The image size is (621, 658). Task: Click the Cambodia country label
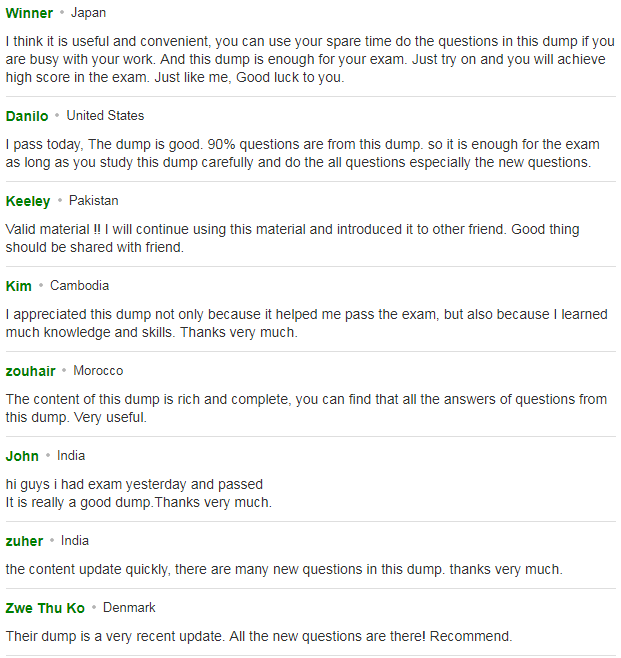[x=79, y=286]
